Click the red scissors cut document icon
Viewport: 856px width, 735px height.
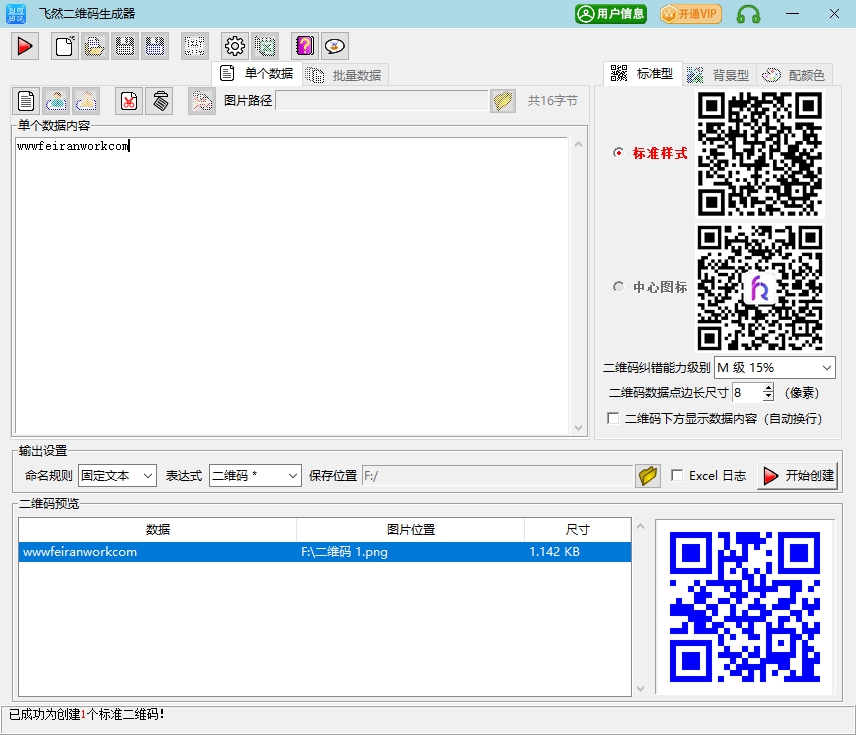click(x=129, y=101)
